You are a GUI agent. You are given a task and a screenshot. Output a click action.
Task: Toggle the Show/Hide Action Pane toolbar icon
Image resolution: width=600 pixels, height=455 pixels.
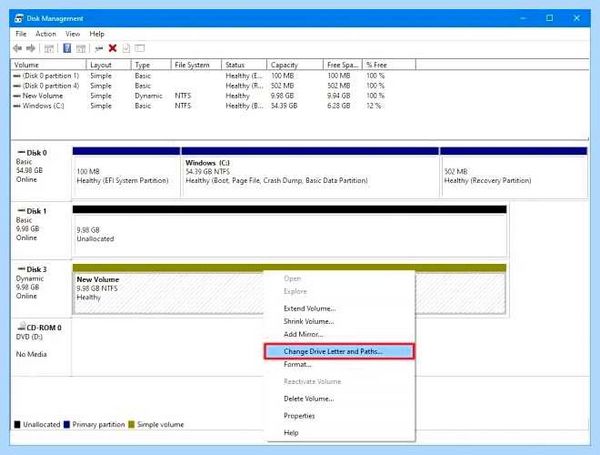pos(81,48)
